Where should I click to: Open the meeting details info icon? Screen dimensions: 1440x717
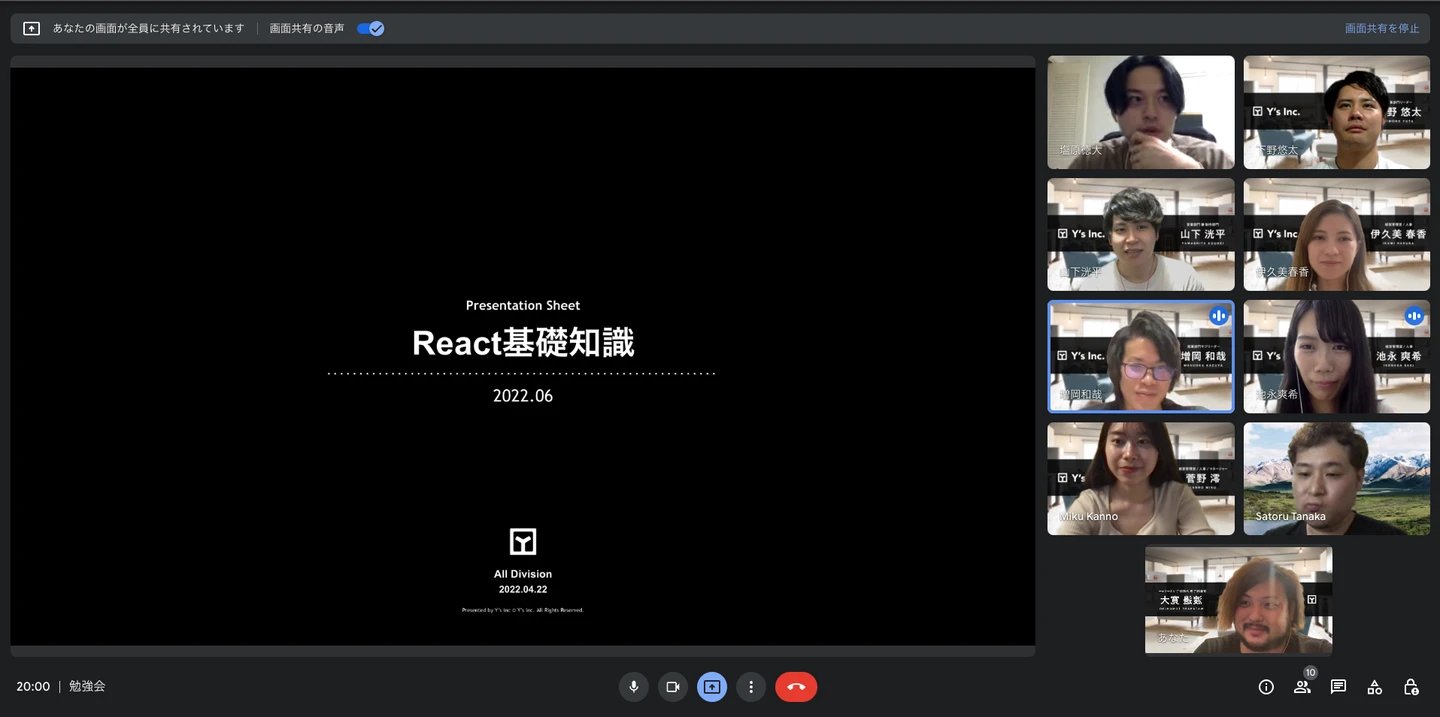click(x=1266, y=687)
